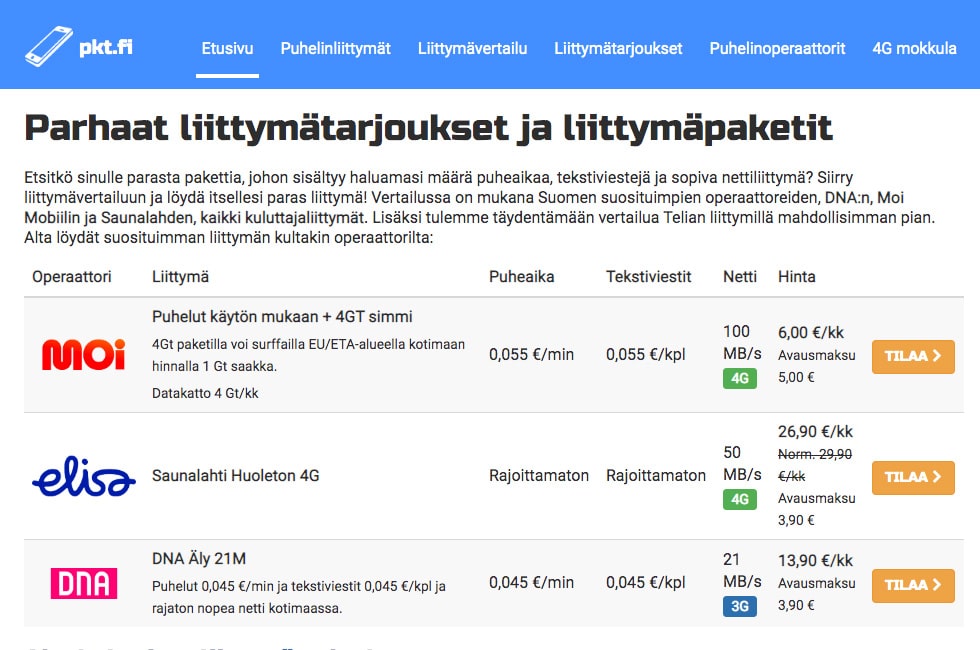Click the '26,90 €/kk' price
The height and width of the screenshot is (650, 980).
815,432
